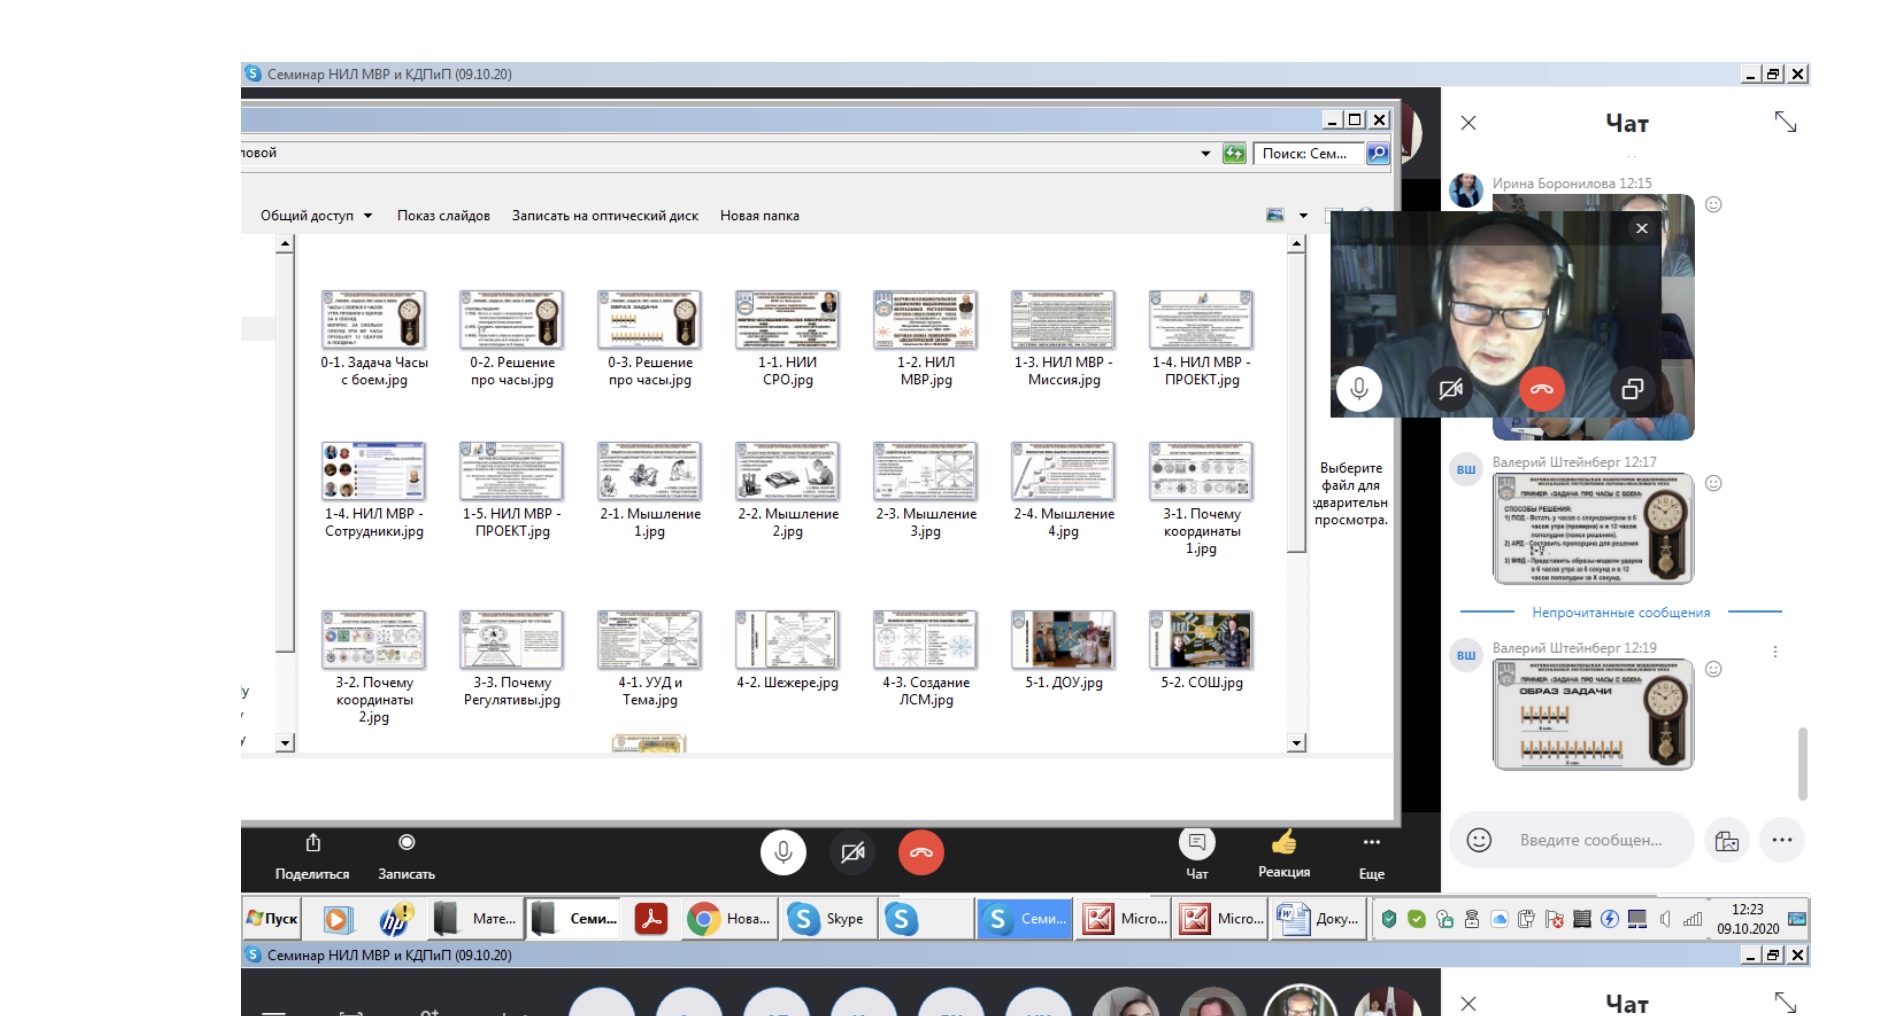
Task: Expand the address bar history dropdown
Action: tap(1205, 154)
